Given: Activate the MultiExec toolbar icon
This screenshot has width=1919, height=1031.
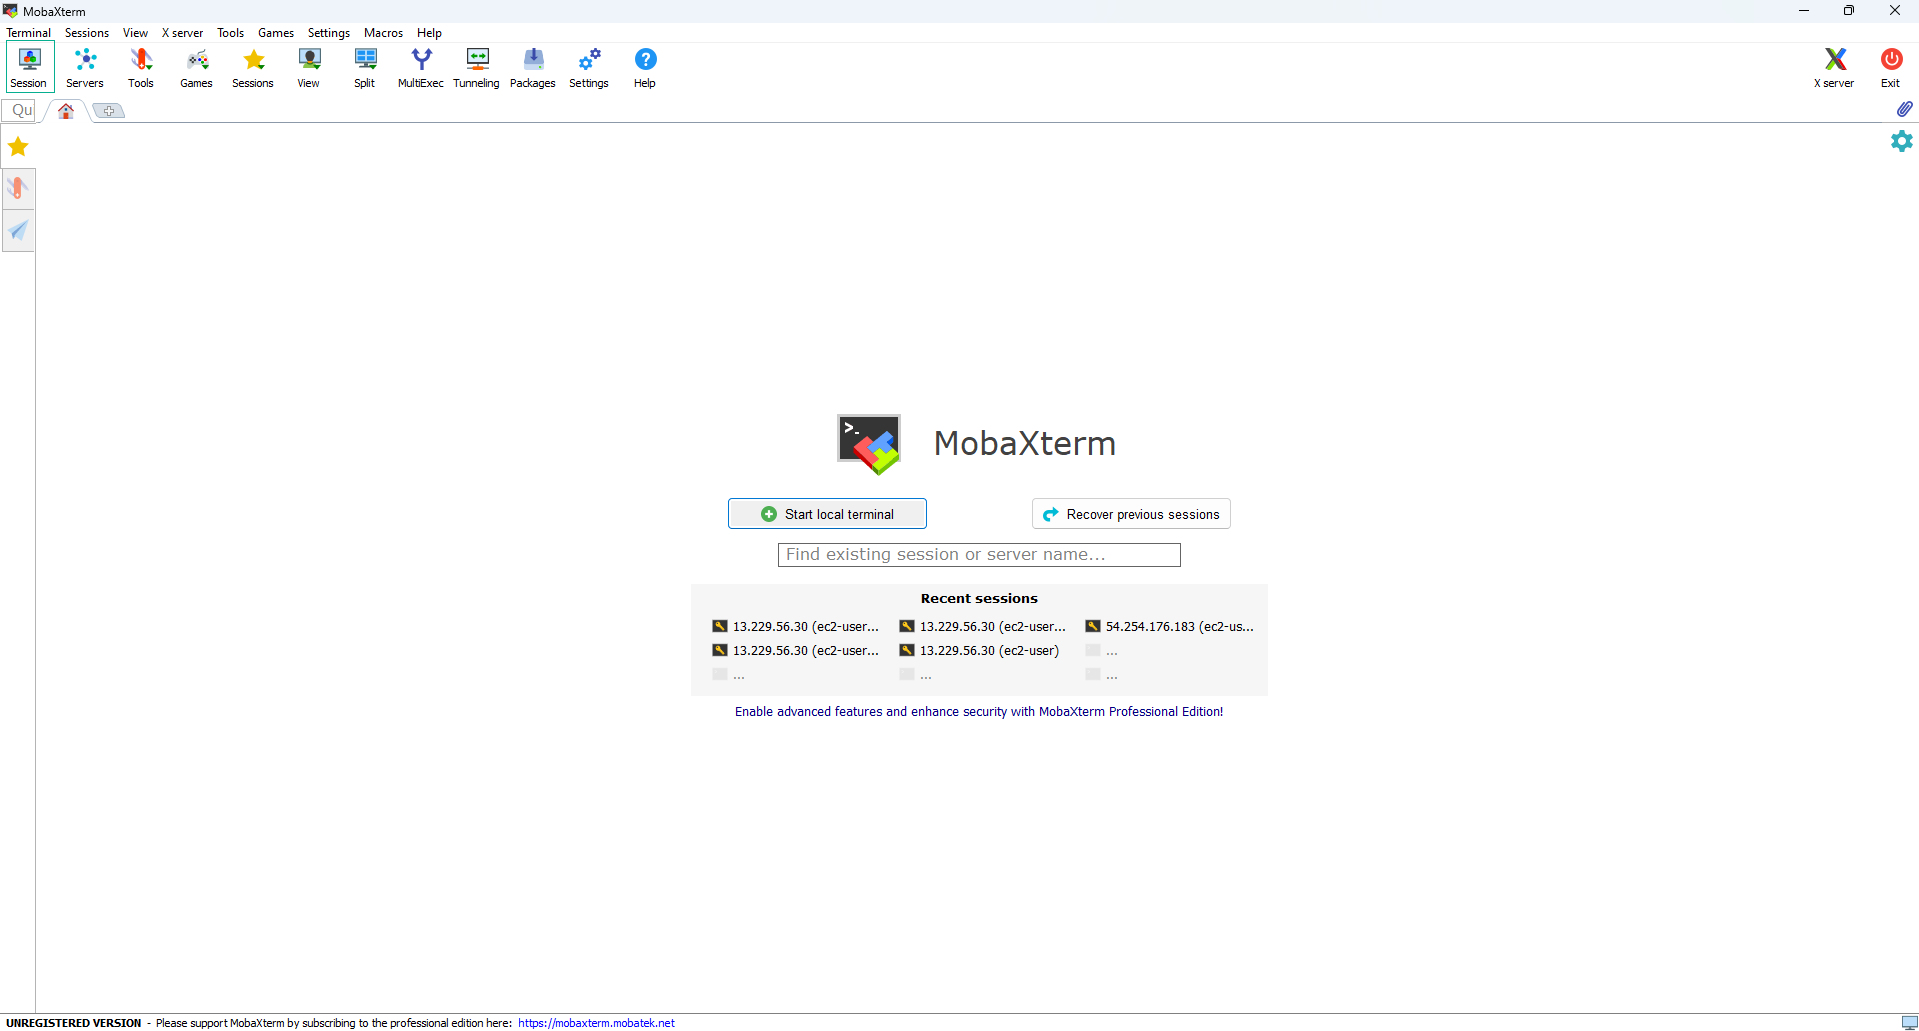Looking at the screenshot, I should tap(421, 68).
